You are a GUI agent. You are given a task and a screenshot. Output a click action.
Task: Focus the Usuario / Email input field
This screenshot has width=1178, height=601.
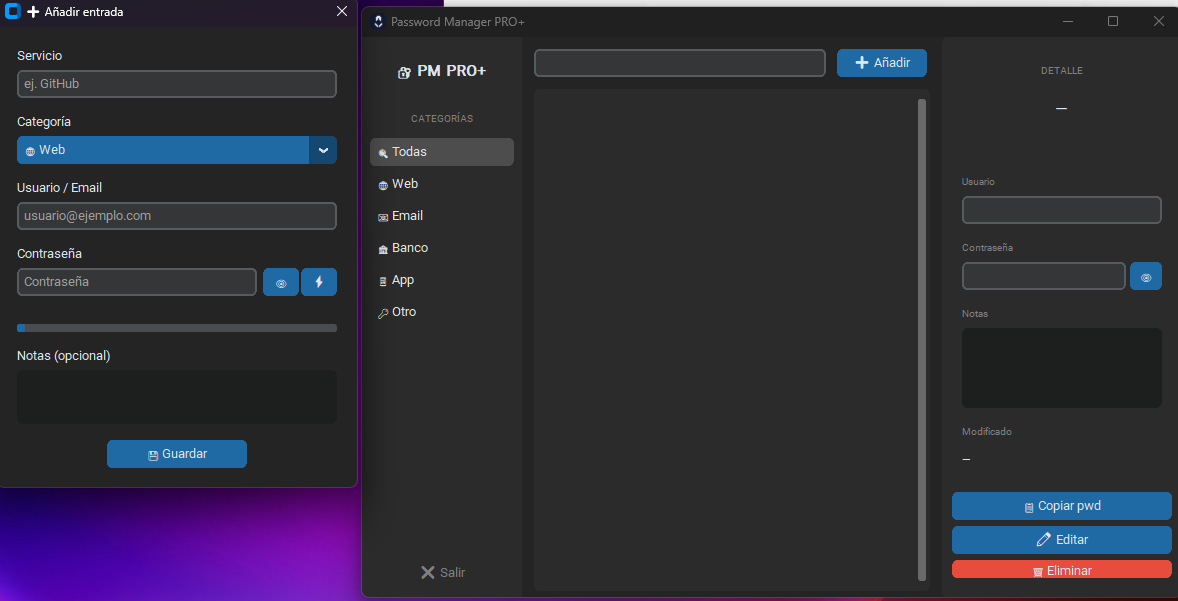pos(177,216)
